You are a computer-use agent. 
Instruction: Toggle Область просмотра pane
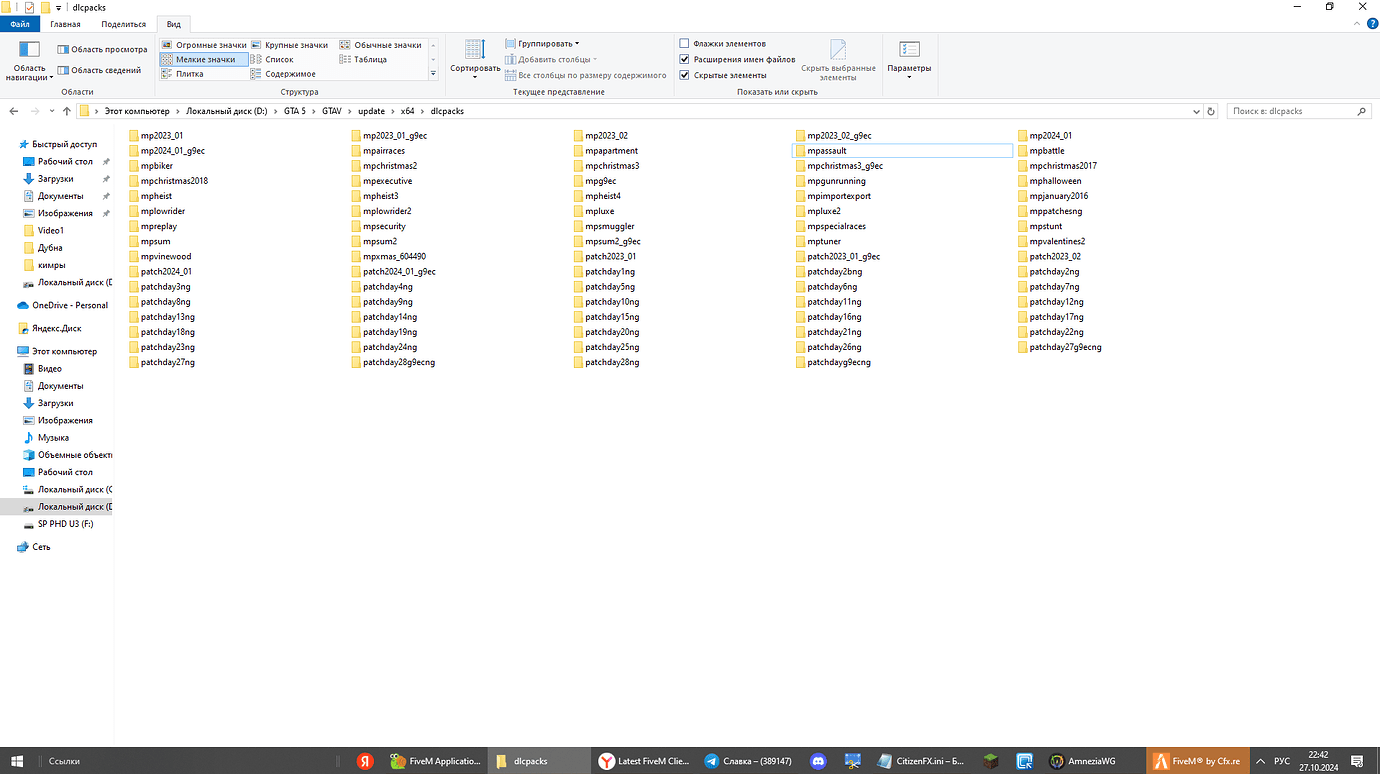click(101, 48)
